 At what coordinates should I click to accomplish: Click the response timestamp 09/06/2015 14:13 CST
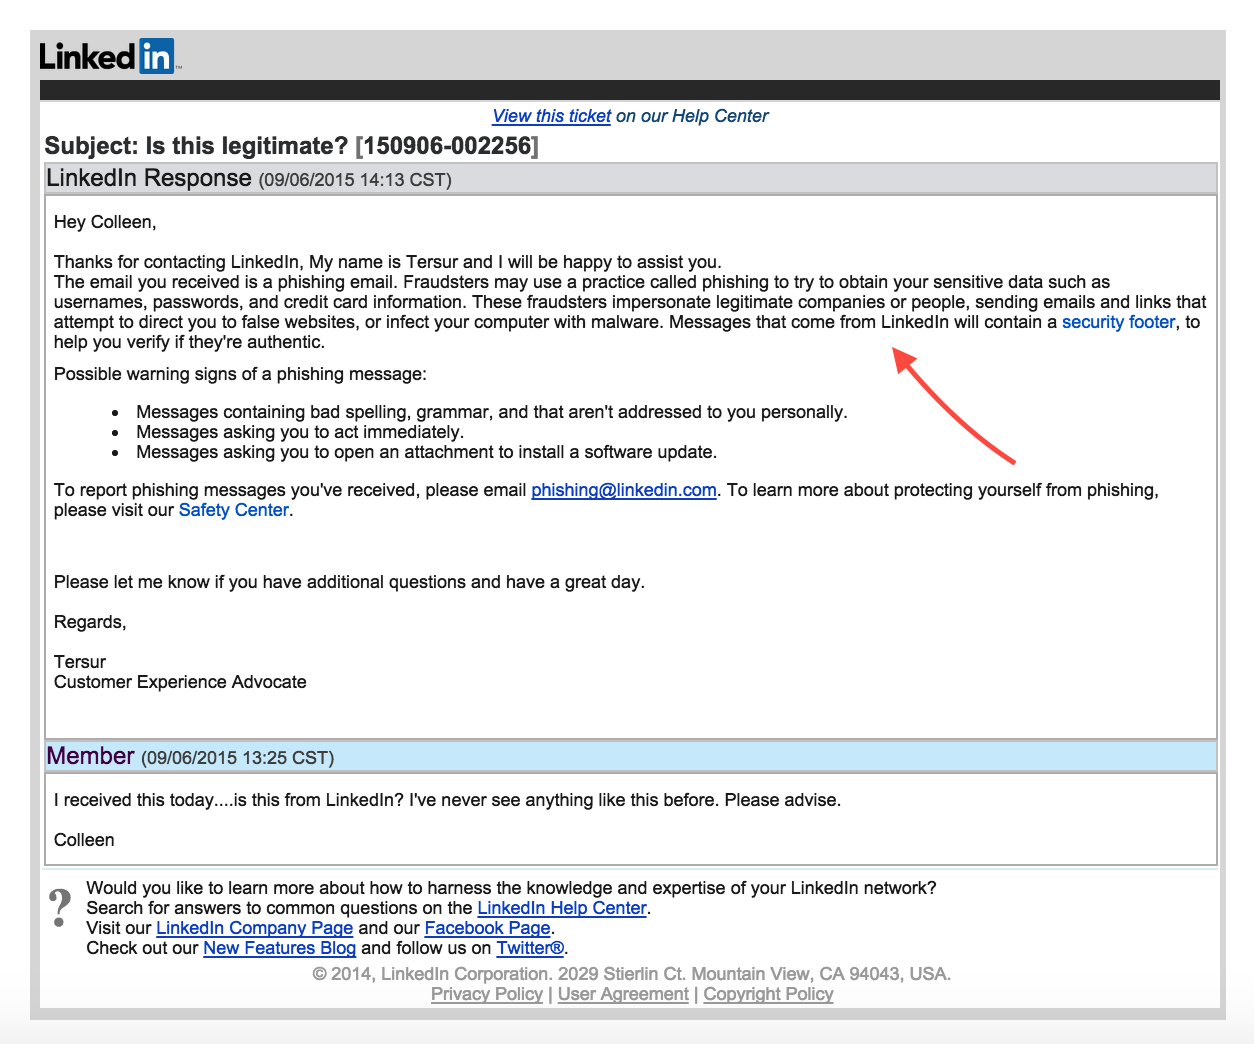click(x=355, y=180)
